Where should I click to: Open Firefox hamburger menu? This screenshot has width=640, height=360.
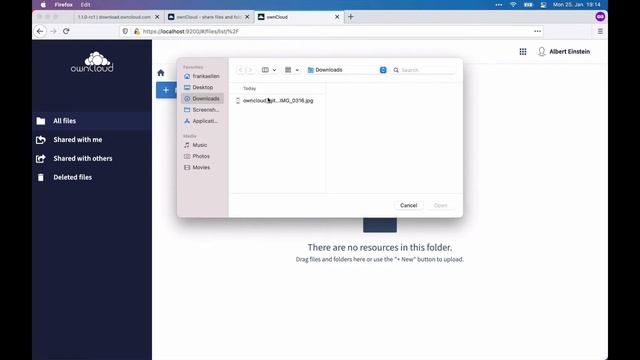600,31
